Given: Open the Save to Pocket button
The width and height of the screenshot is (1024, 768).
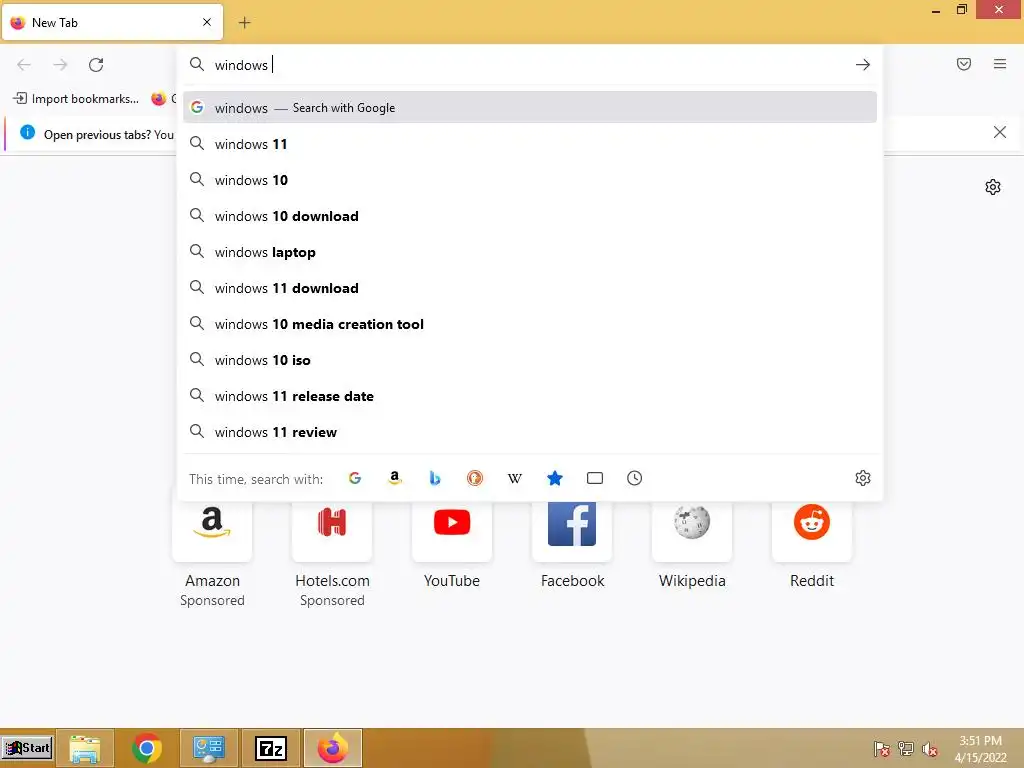Looking at the screenshot, I should pyautogui.click(x=964, y=64).
